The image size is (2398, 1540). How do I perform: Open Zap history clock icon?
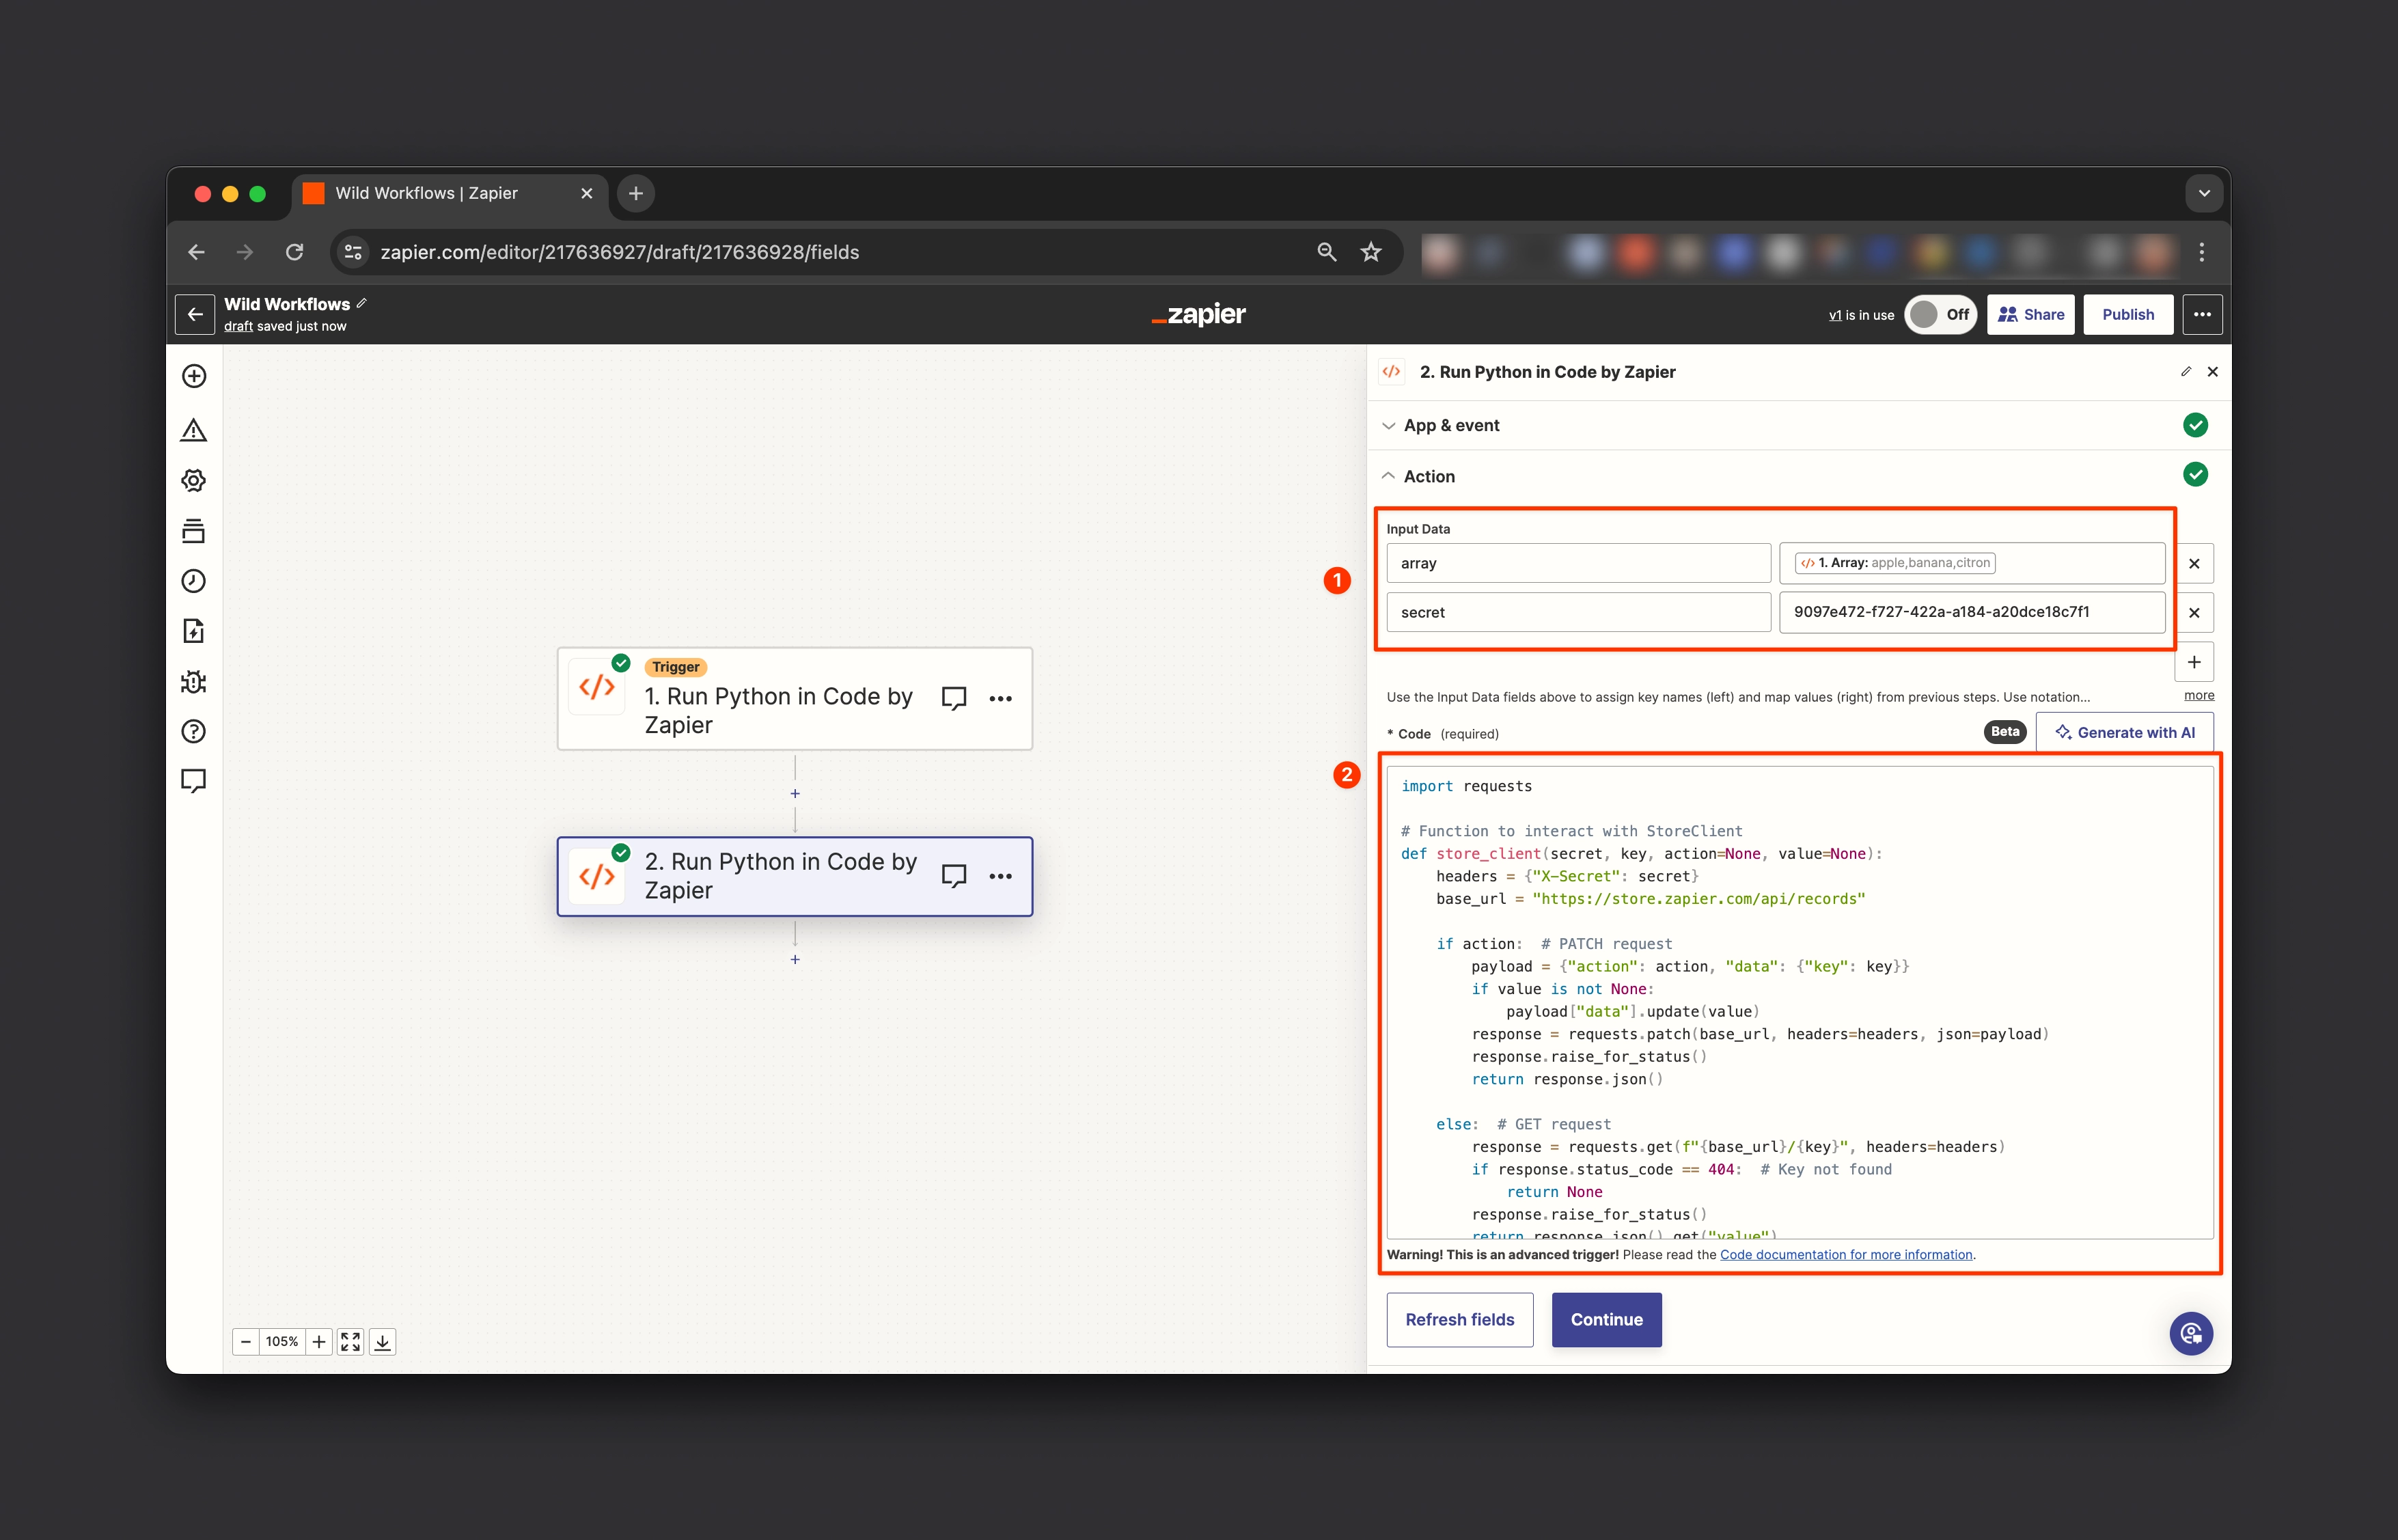[x=194, y=581]
